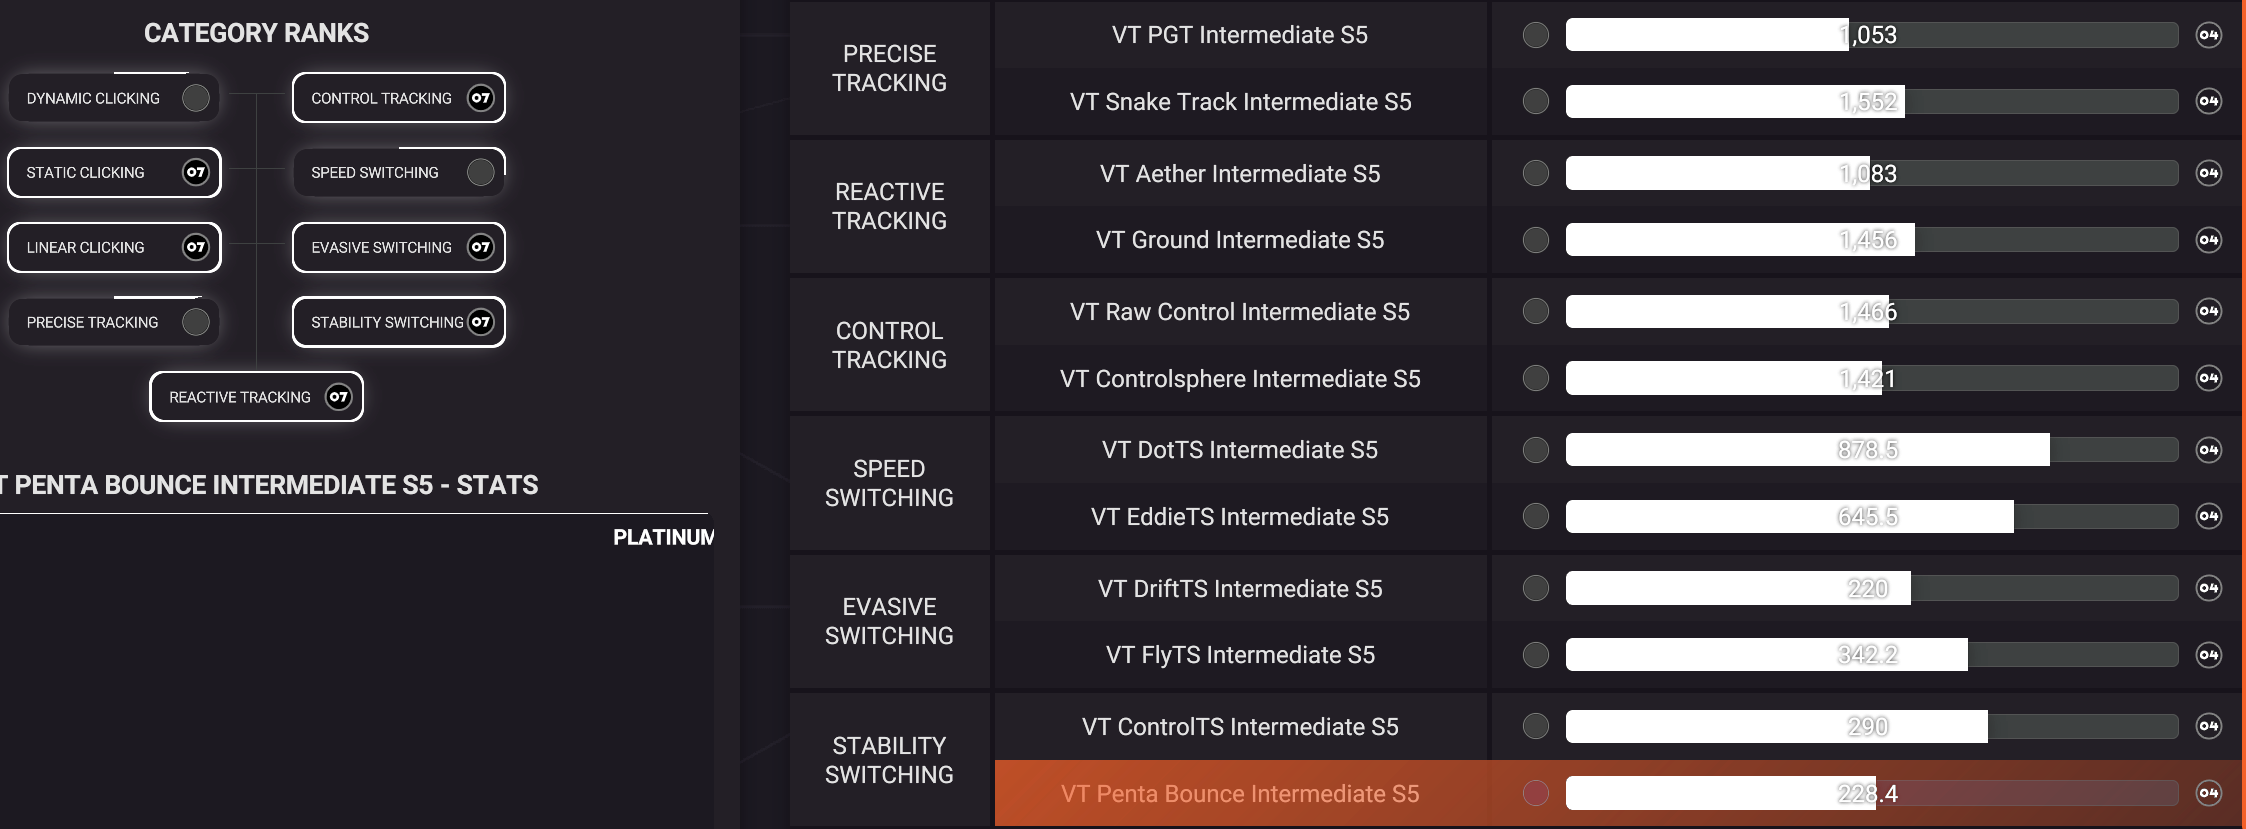Click the 04 badge beside VT FlyTS Intermediate
The height and width of the screenshot is (829, 2246).
tap(2208, 655)
